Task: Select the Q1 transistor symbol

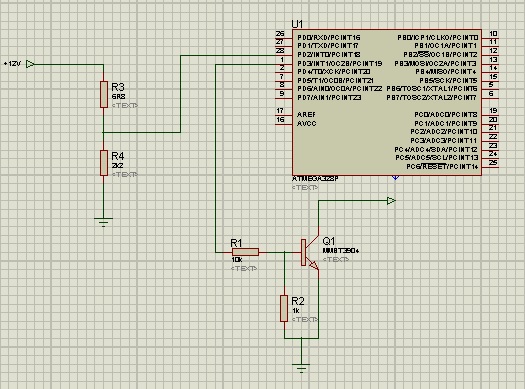Action: 309,253
